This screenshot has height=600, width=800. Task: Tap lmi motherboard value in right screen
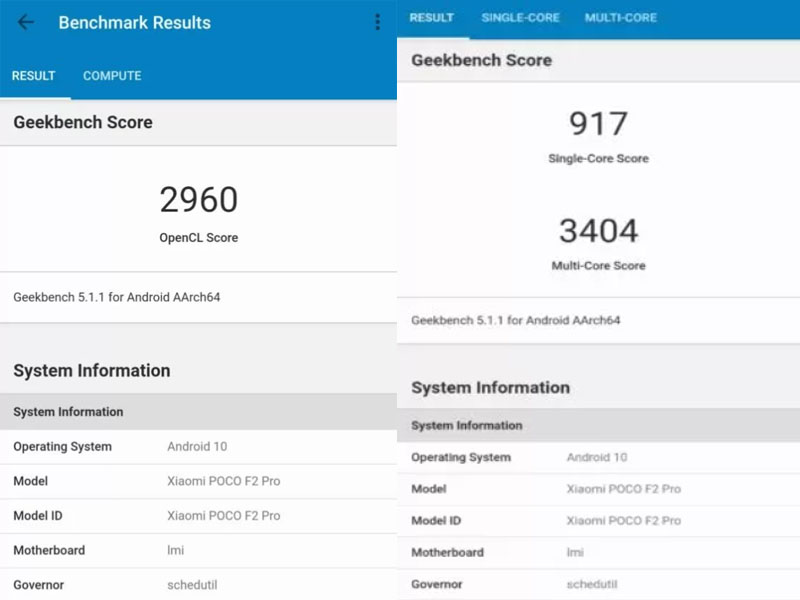point(576,553)
